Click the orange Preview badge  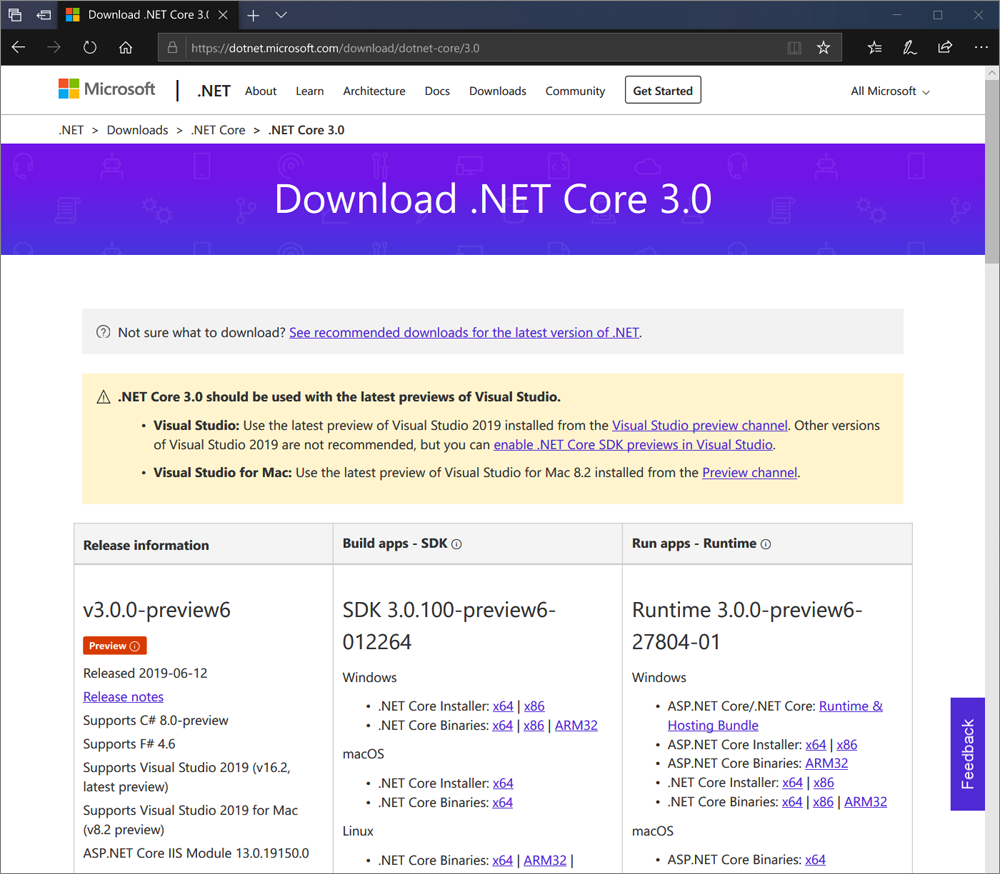pos(115,646)
